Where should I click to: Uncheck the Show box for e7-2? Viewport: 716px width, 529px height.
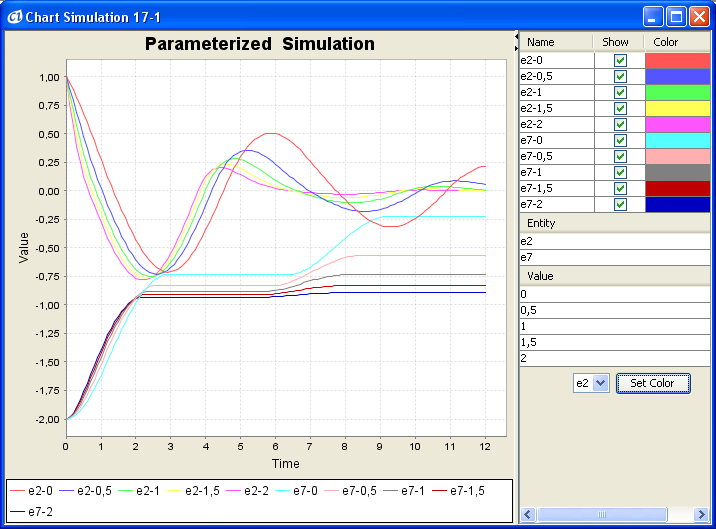point(620,204)
